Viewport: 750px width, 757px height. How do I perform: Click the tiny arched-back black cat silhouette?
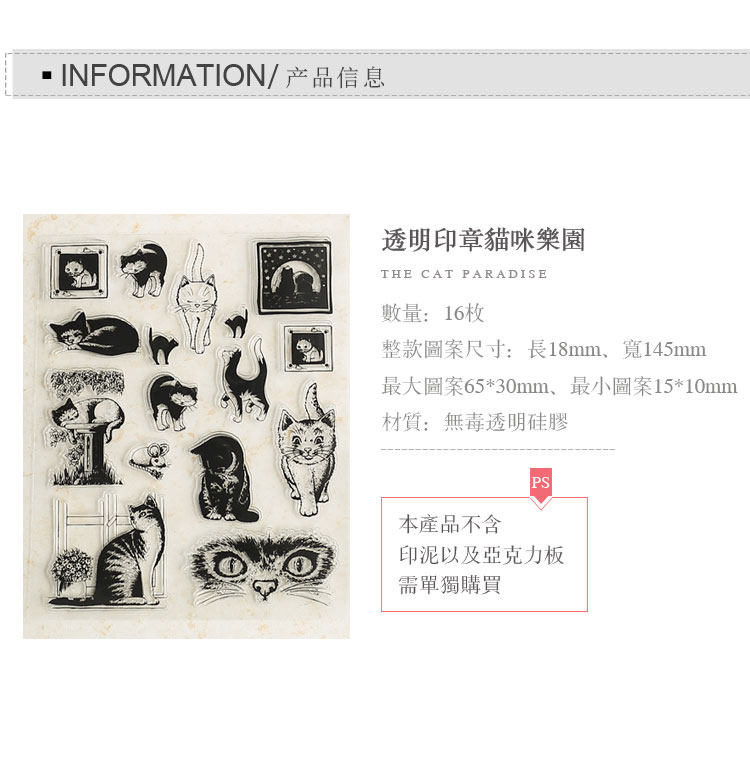[236, 322]
